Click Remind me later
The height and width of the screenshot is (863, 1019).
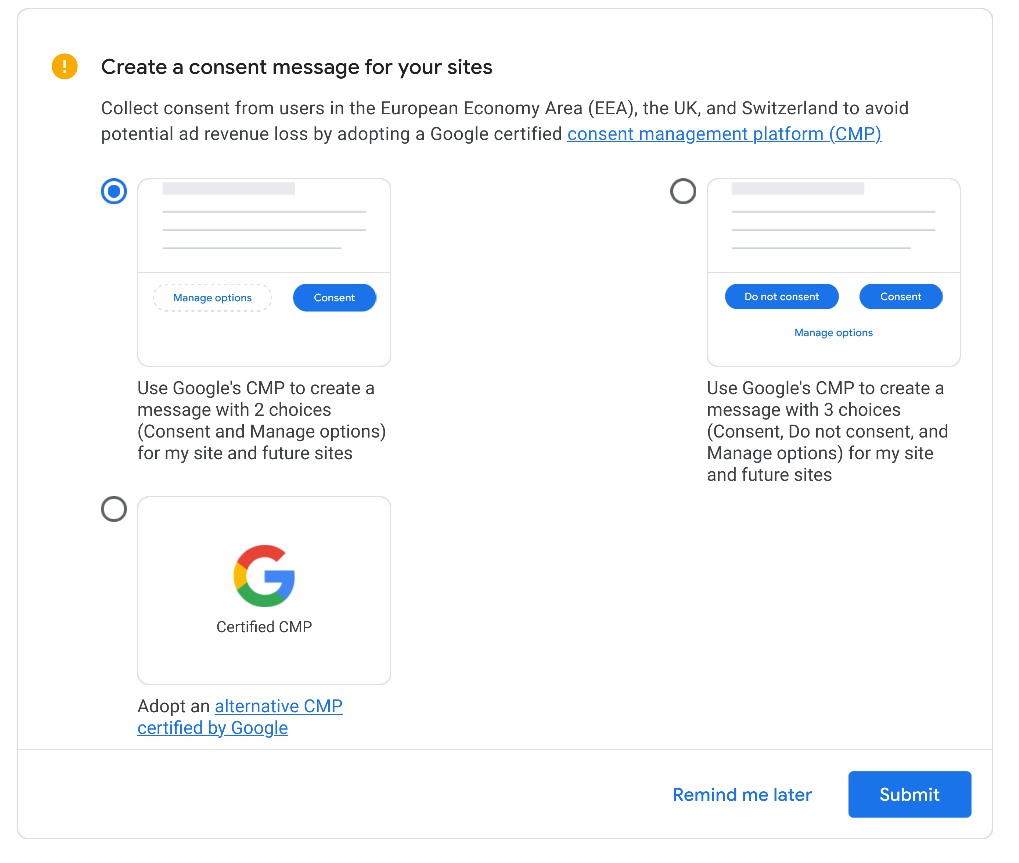pos(742,795)
